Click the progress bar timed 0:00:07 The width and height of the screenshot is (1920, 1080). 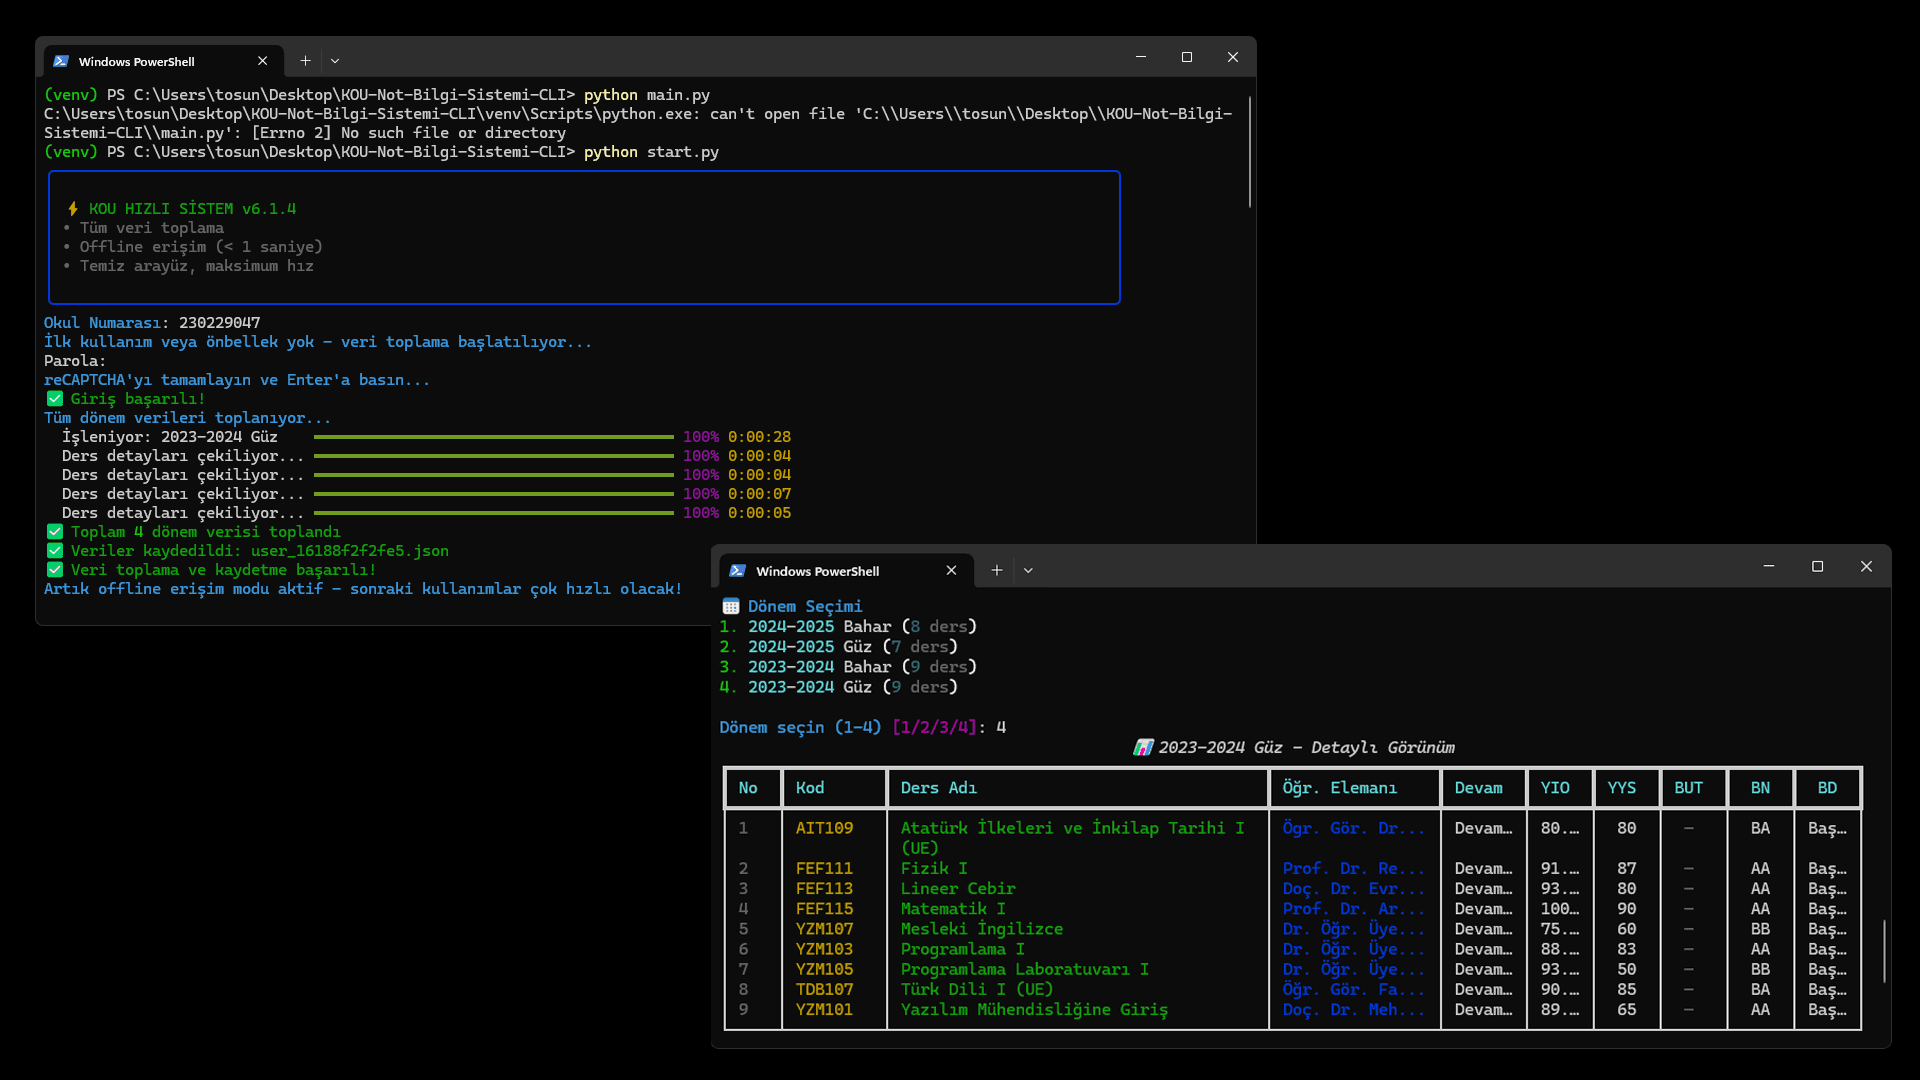pyautogui.click(x=493, y=494)
